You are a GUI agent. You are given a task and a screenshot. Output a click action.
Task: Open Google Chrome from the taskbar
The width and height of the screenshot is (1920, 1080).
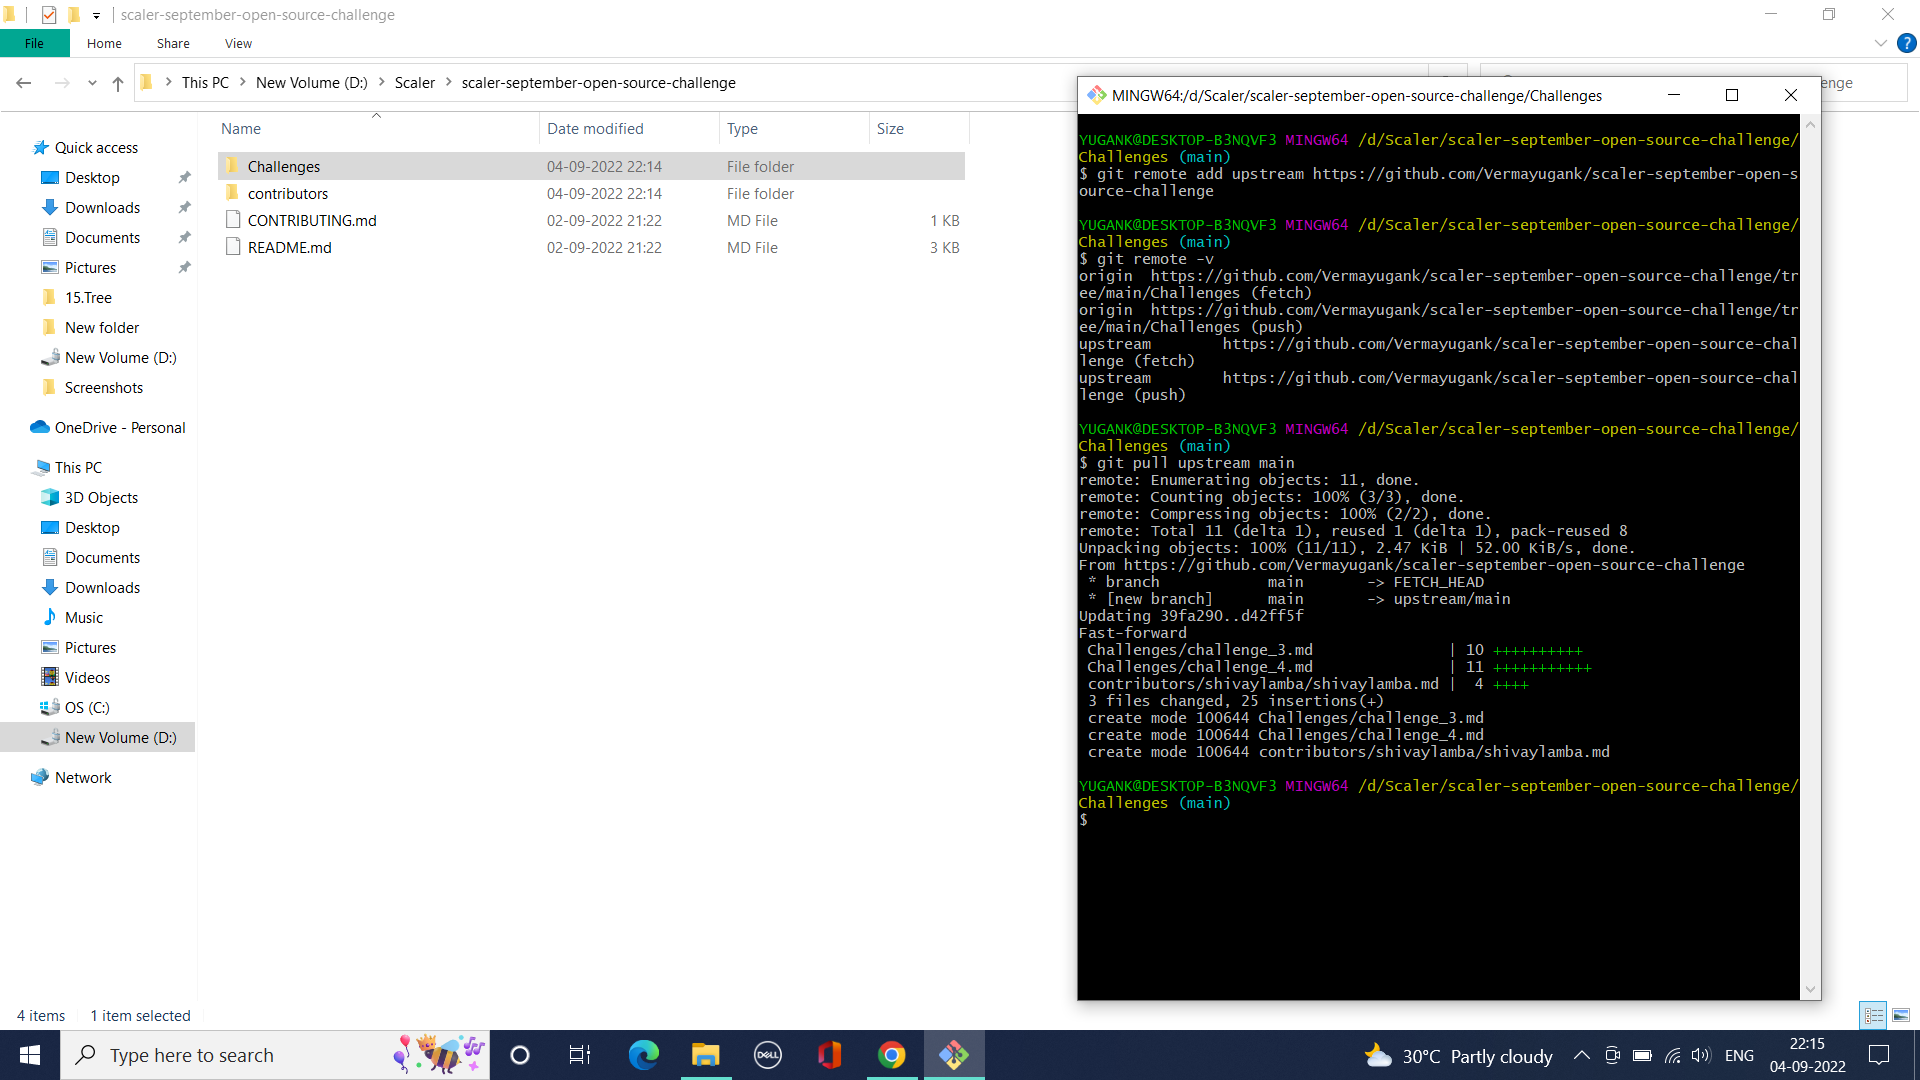[x=891, y=1054]
